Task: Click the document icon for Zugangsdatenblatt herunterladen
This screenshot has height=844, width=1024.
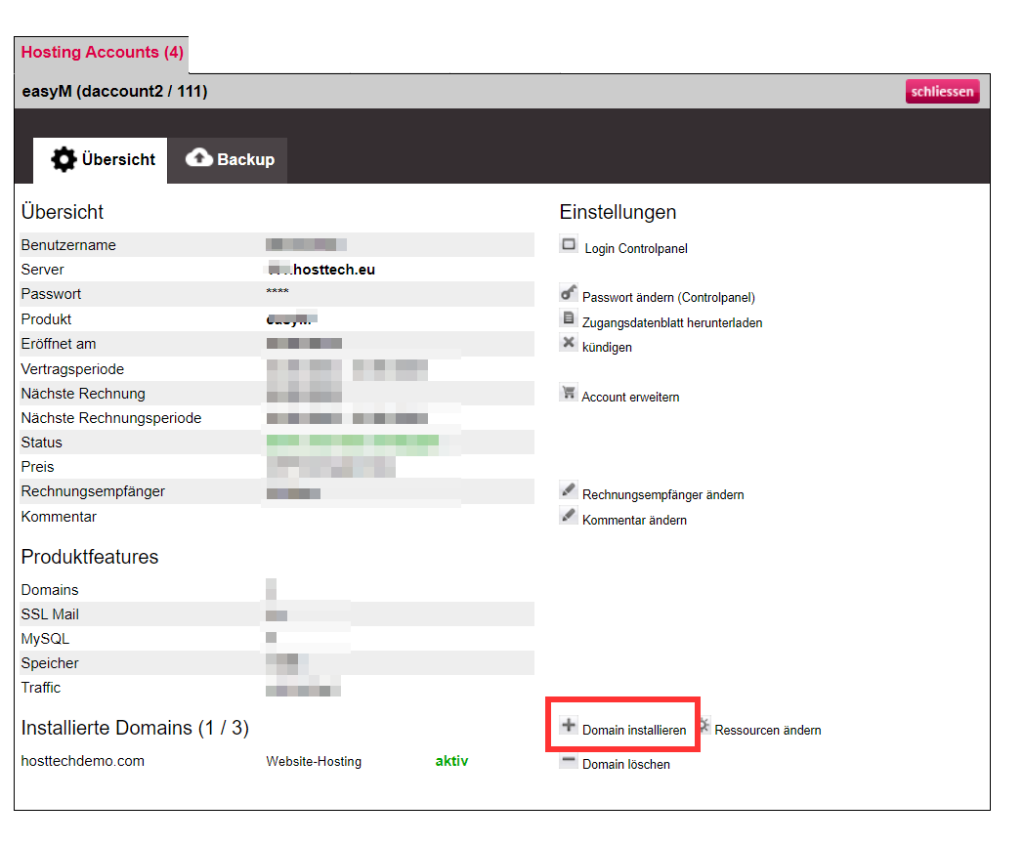Action: click(568, 319)
